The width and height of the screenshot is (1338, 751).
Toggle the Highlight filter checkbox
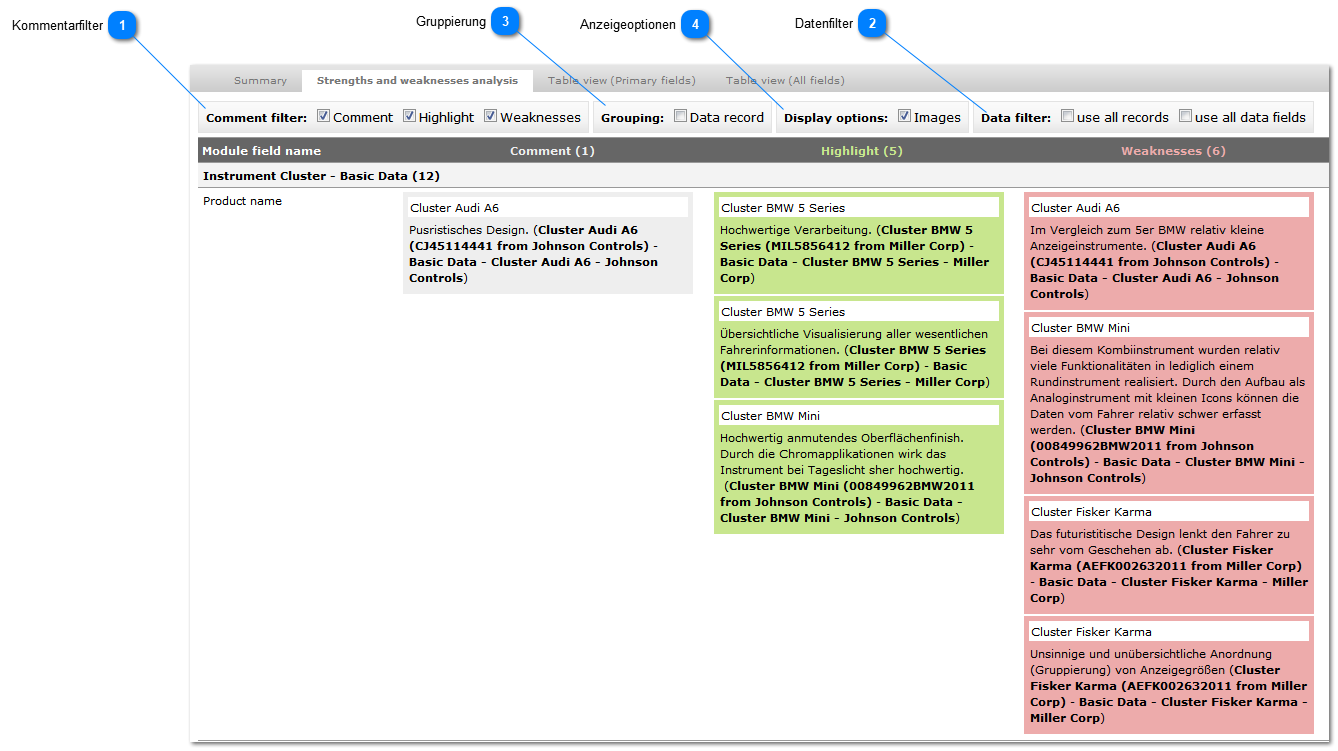tap(410, 116)
